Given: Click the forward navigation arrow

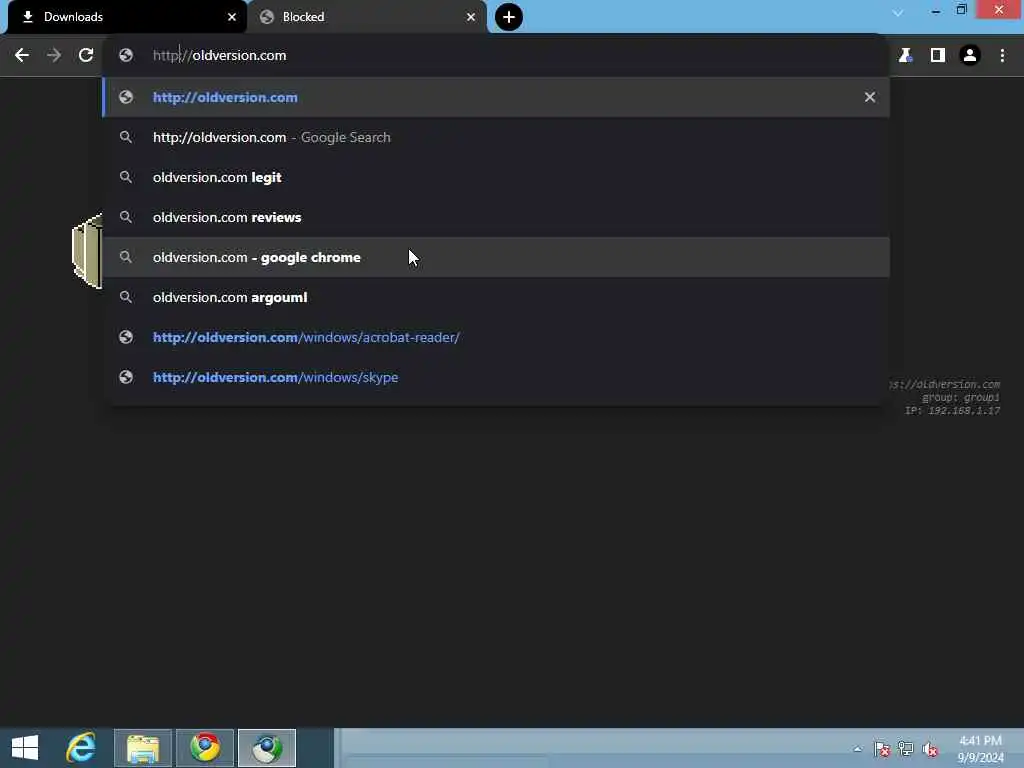Looking at the screenshot, I should point(54,56).
